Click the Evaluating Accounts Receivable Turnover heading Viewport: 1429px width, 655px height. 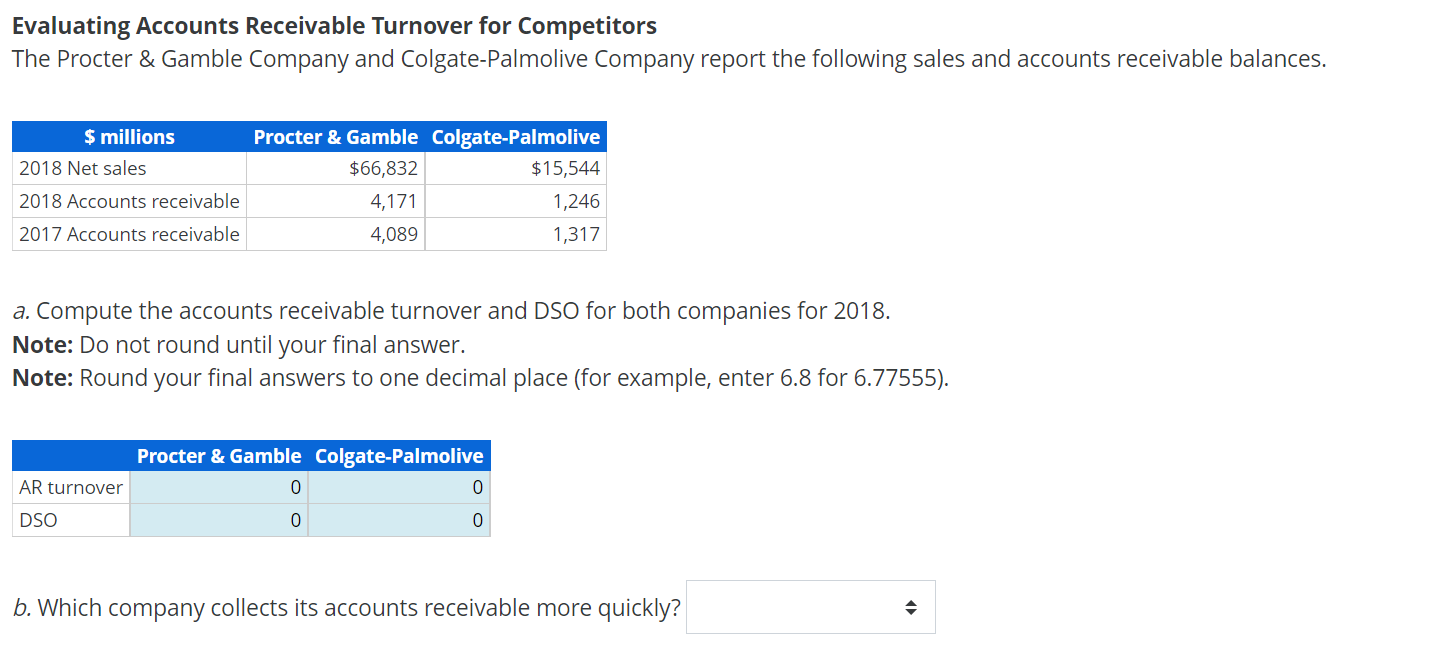pyautogui.click(x=333, y=25)
